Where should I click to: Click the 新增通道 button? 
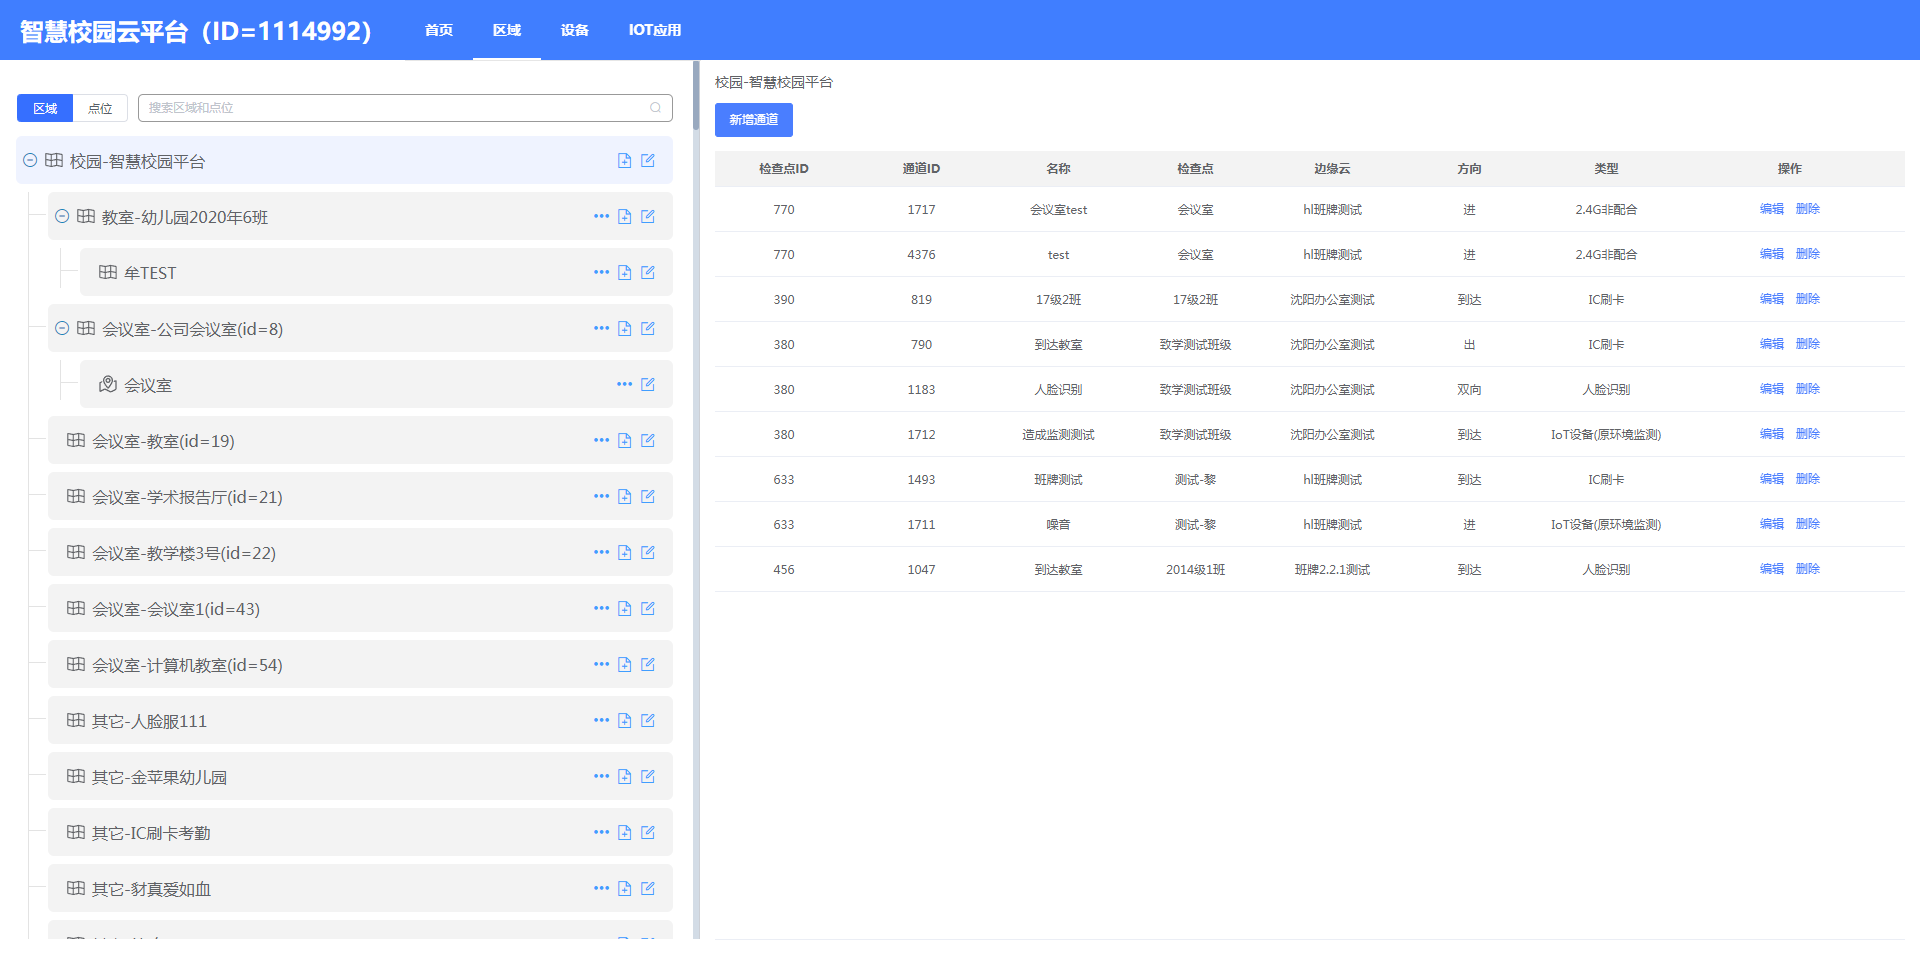coord(753,120)
